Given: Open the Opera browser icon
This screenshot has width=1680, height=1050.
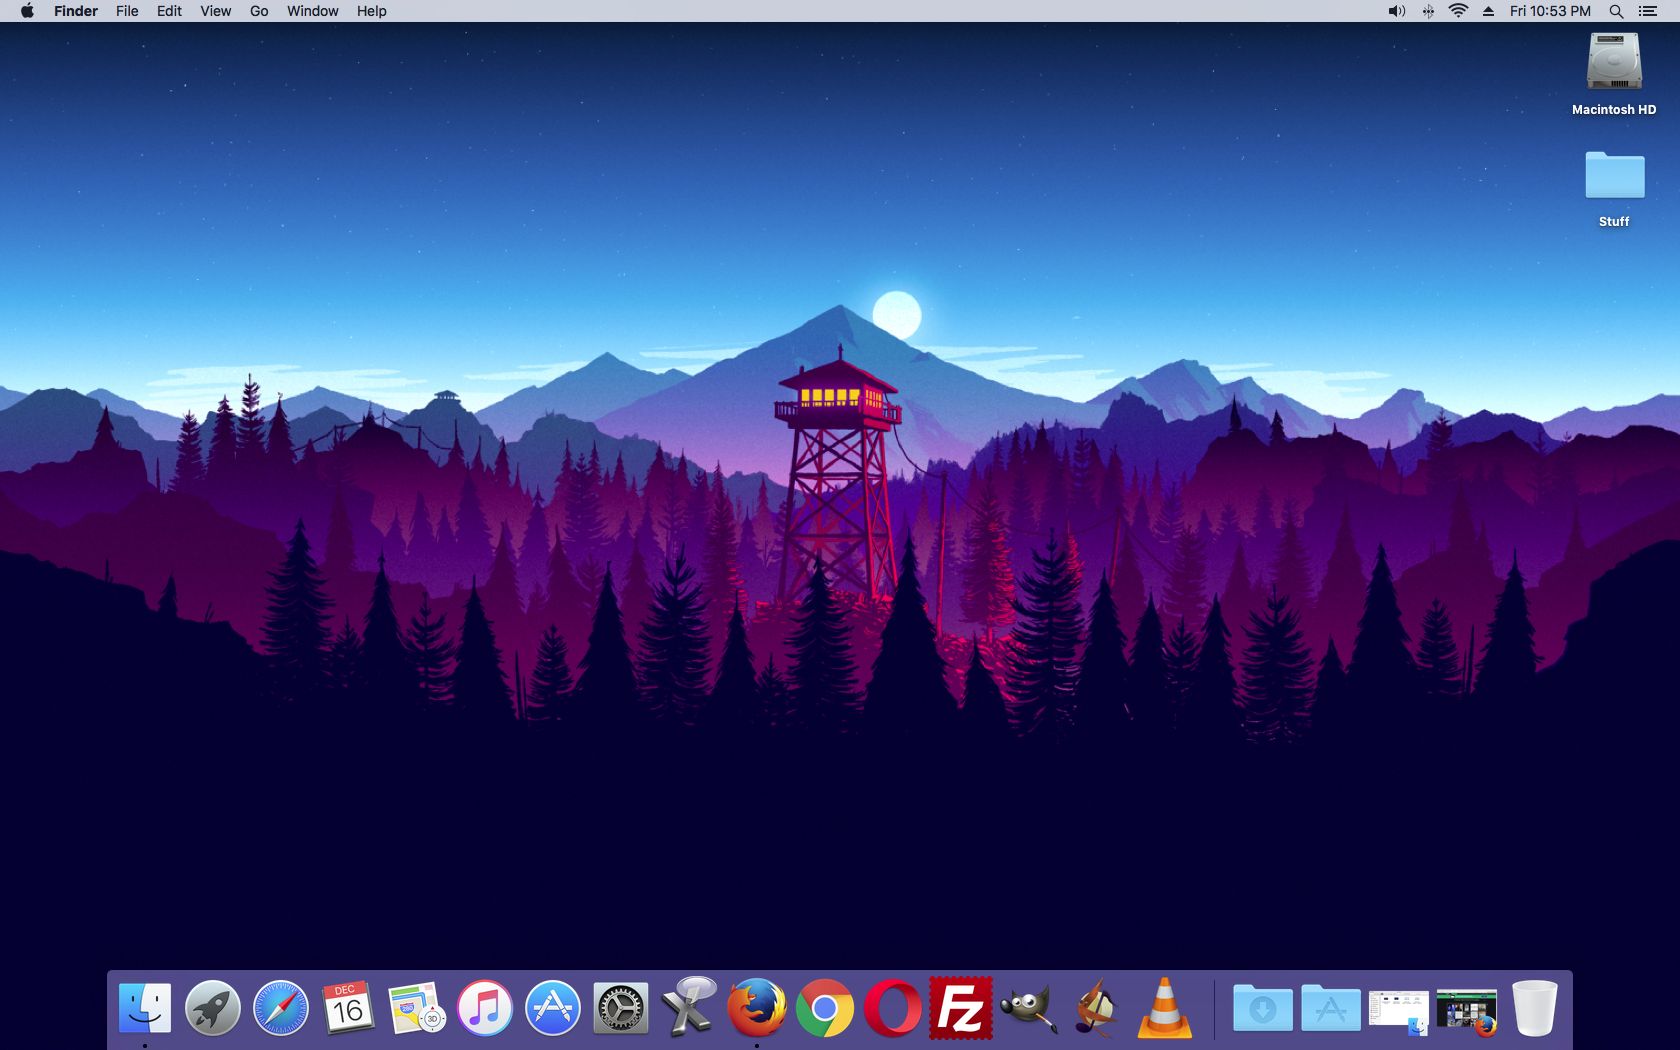Looking at the screenshot, I should [x=893, y=1007].
